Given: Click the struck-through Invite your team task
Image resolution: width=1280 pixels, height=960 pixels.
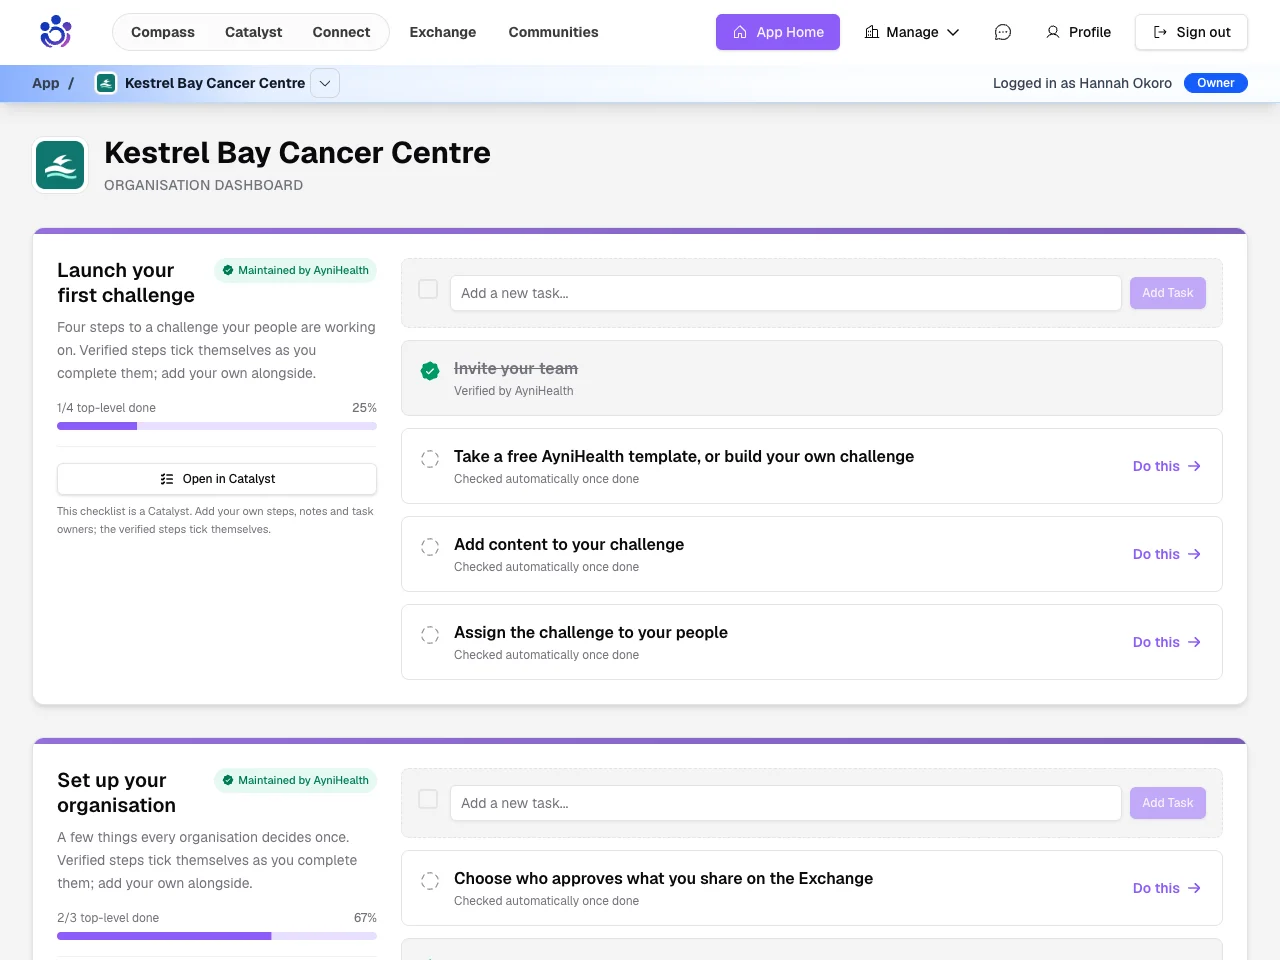Looking at the screenshot, I should click(x=516, y=368).
